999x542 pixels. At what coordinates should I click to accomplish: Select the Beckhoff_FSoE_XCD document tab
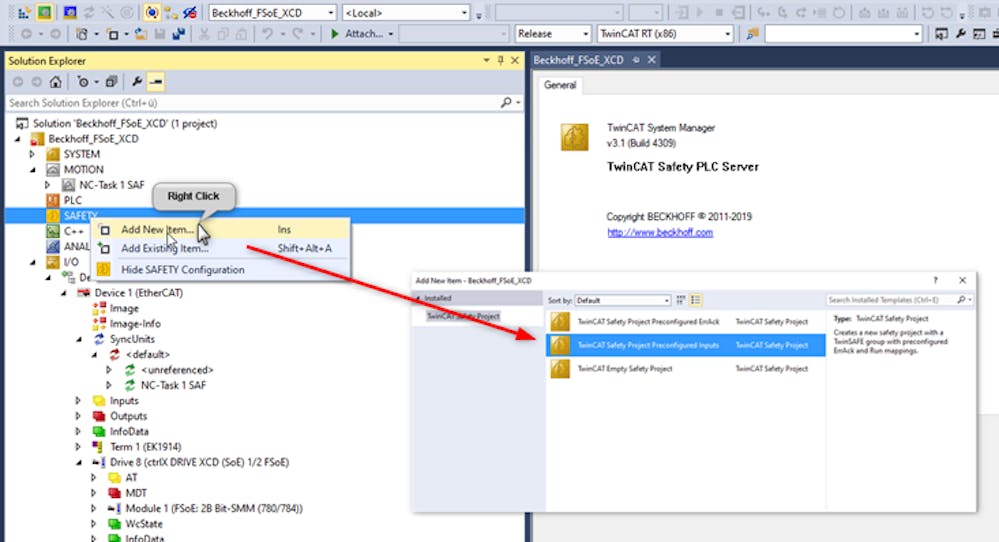tap(579, 60)
